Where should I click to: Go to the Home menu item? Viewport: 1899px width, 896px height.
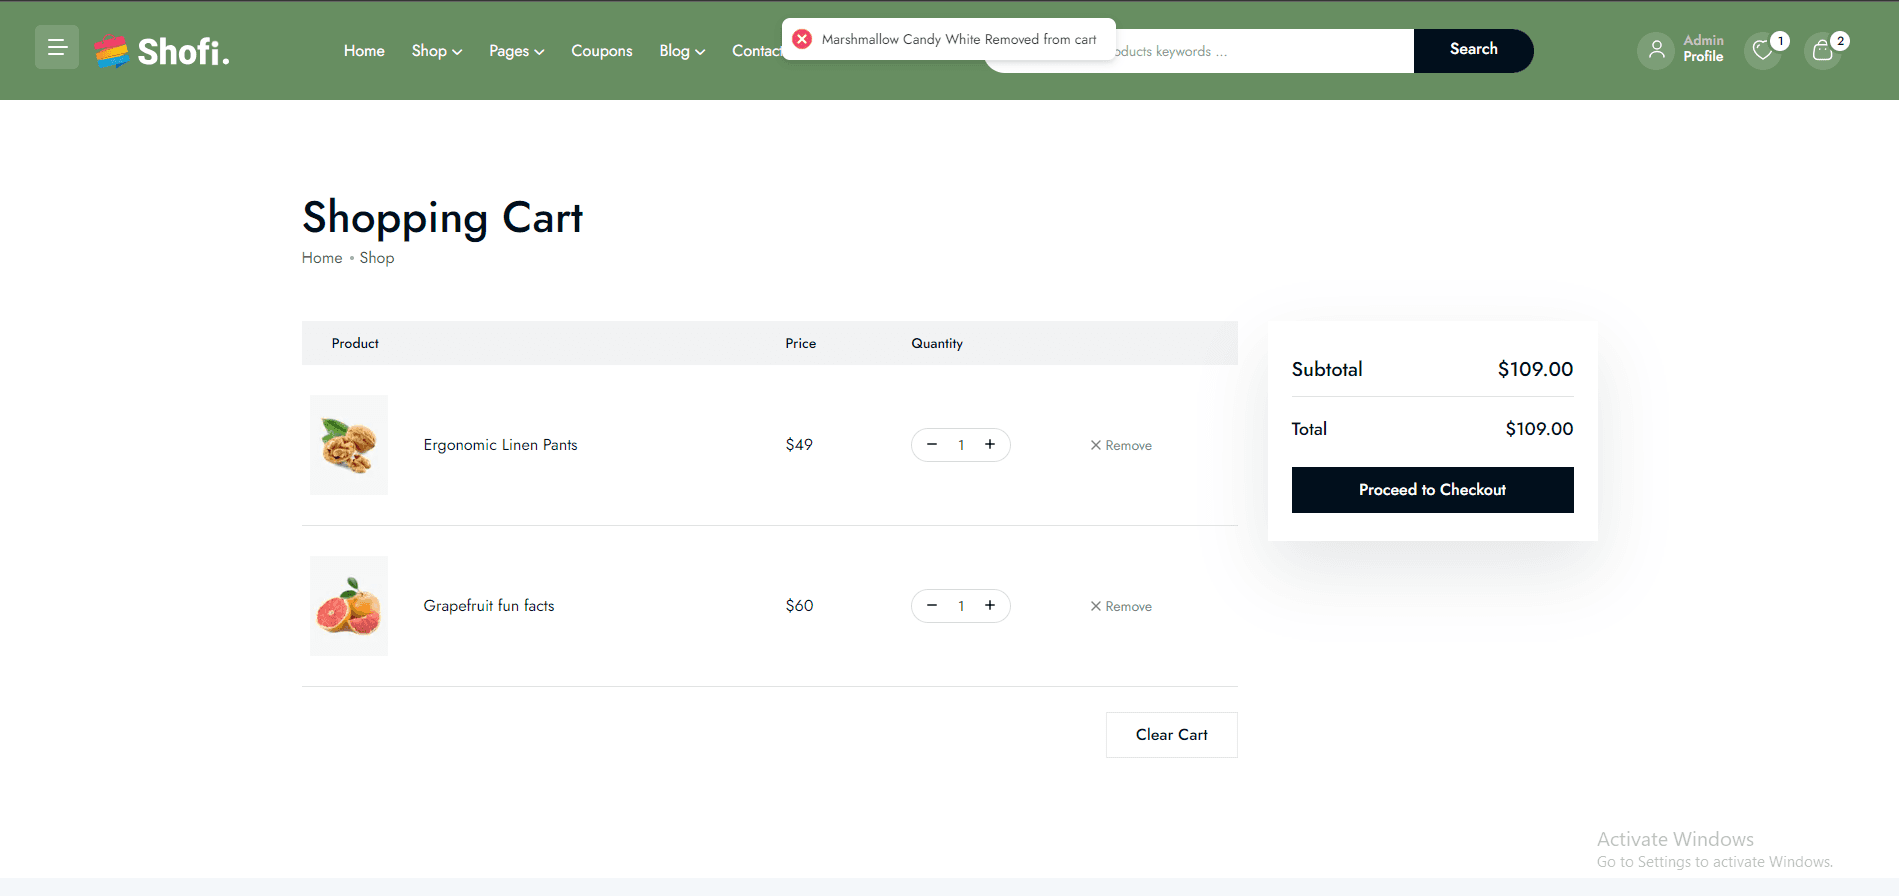[364, 51]
